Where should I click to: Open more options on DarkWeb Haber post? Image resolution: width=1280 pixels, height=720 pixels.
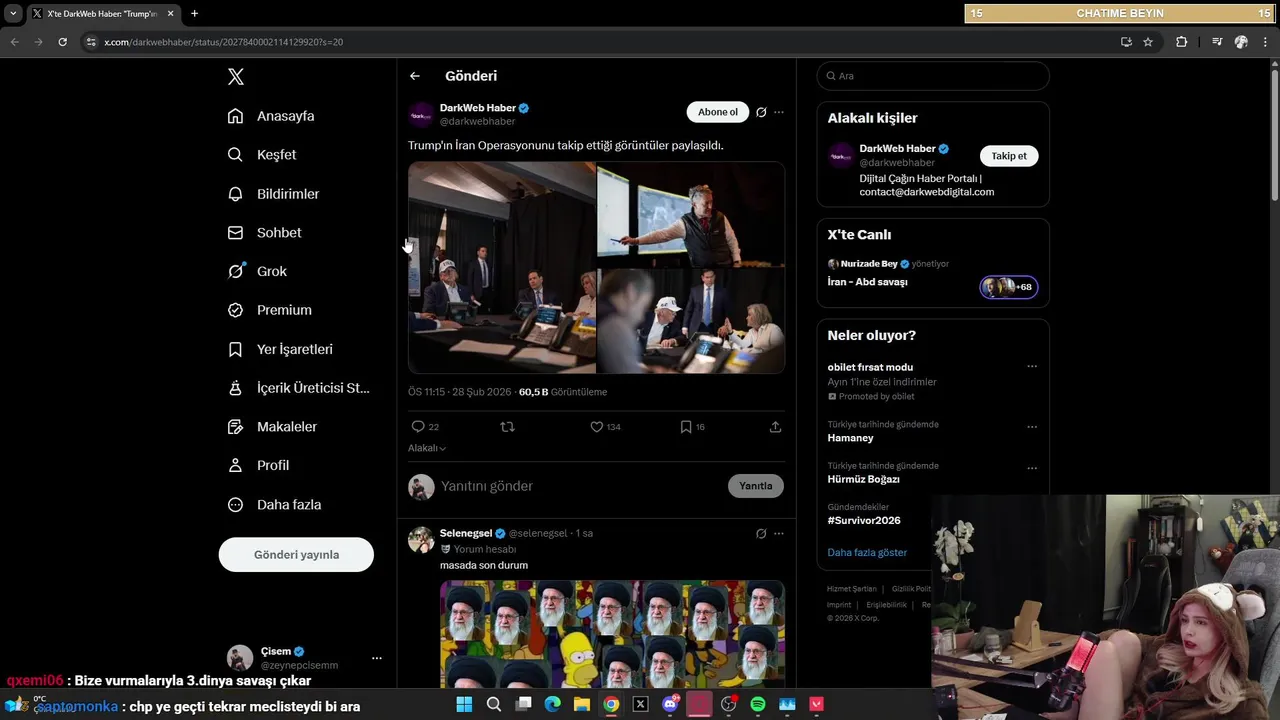pos(779,112)
